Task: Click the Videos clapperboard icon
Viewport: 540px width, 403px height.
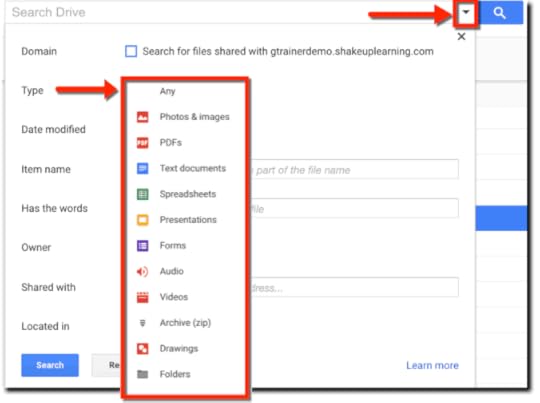Action: [143, 297]
